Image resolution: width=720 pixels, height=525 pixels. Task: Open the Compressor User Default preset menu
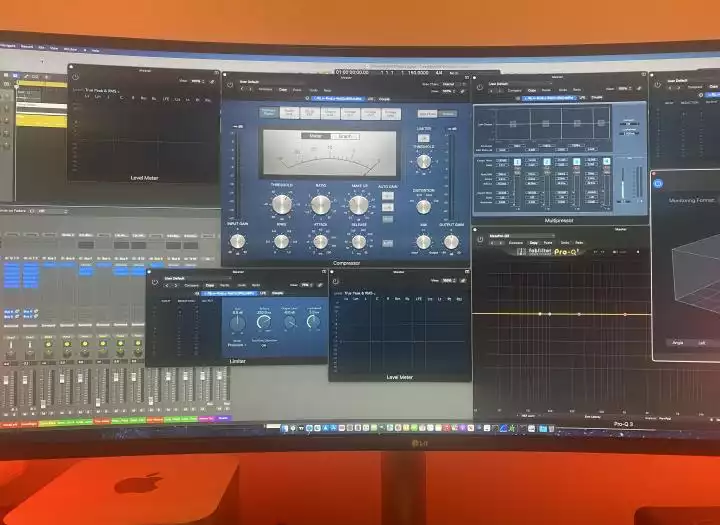272,82
